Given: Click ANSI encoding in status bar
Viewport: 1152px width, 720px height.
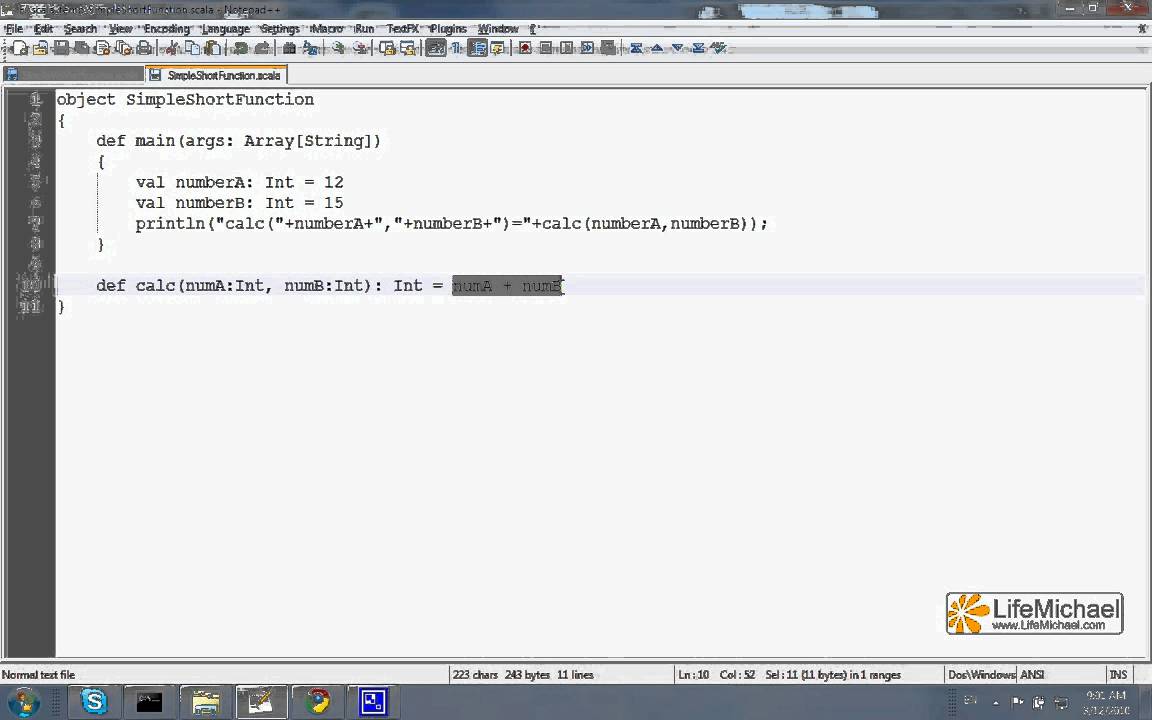Looking at the screenshot, I should pos(1032,674).
